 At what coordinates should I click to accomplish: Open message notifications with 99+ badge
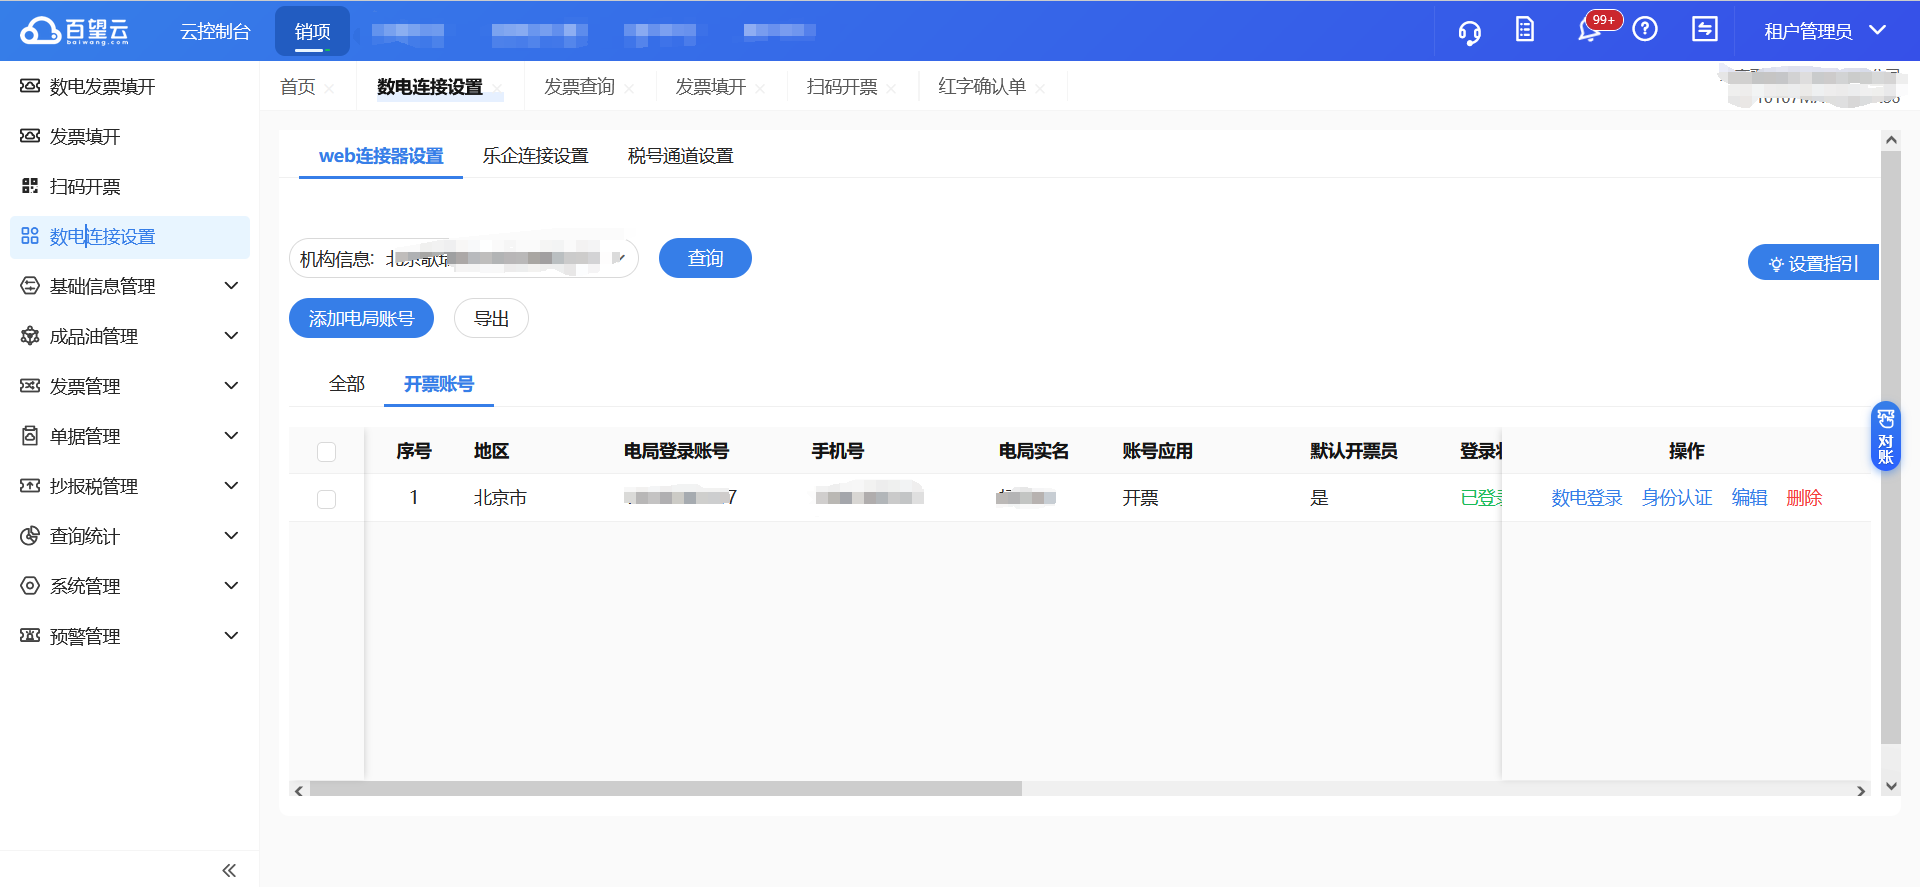tap(1590, 30)
